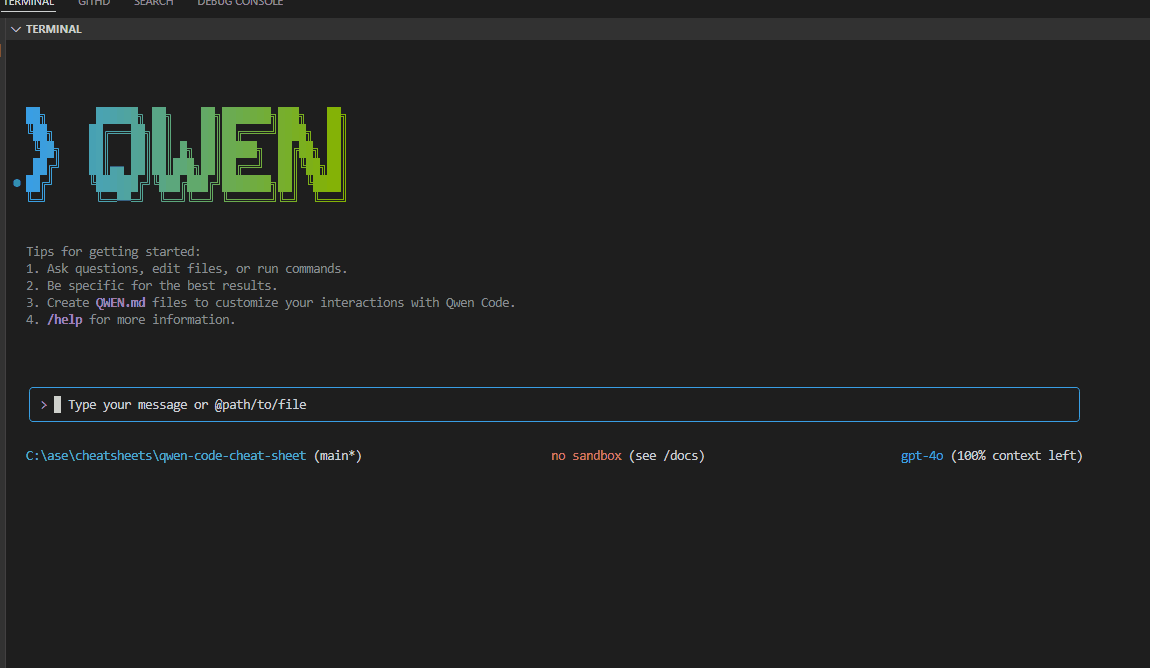Open the SEARCH panel tab

[153, 4]
